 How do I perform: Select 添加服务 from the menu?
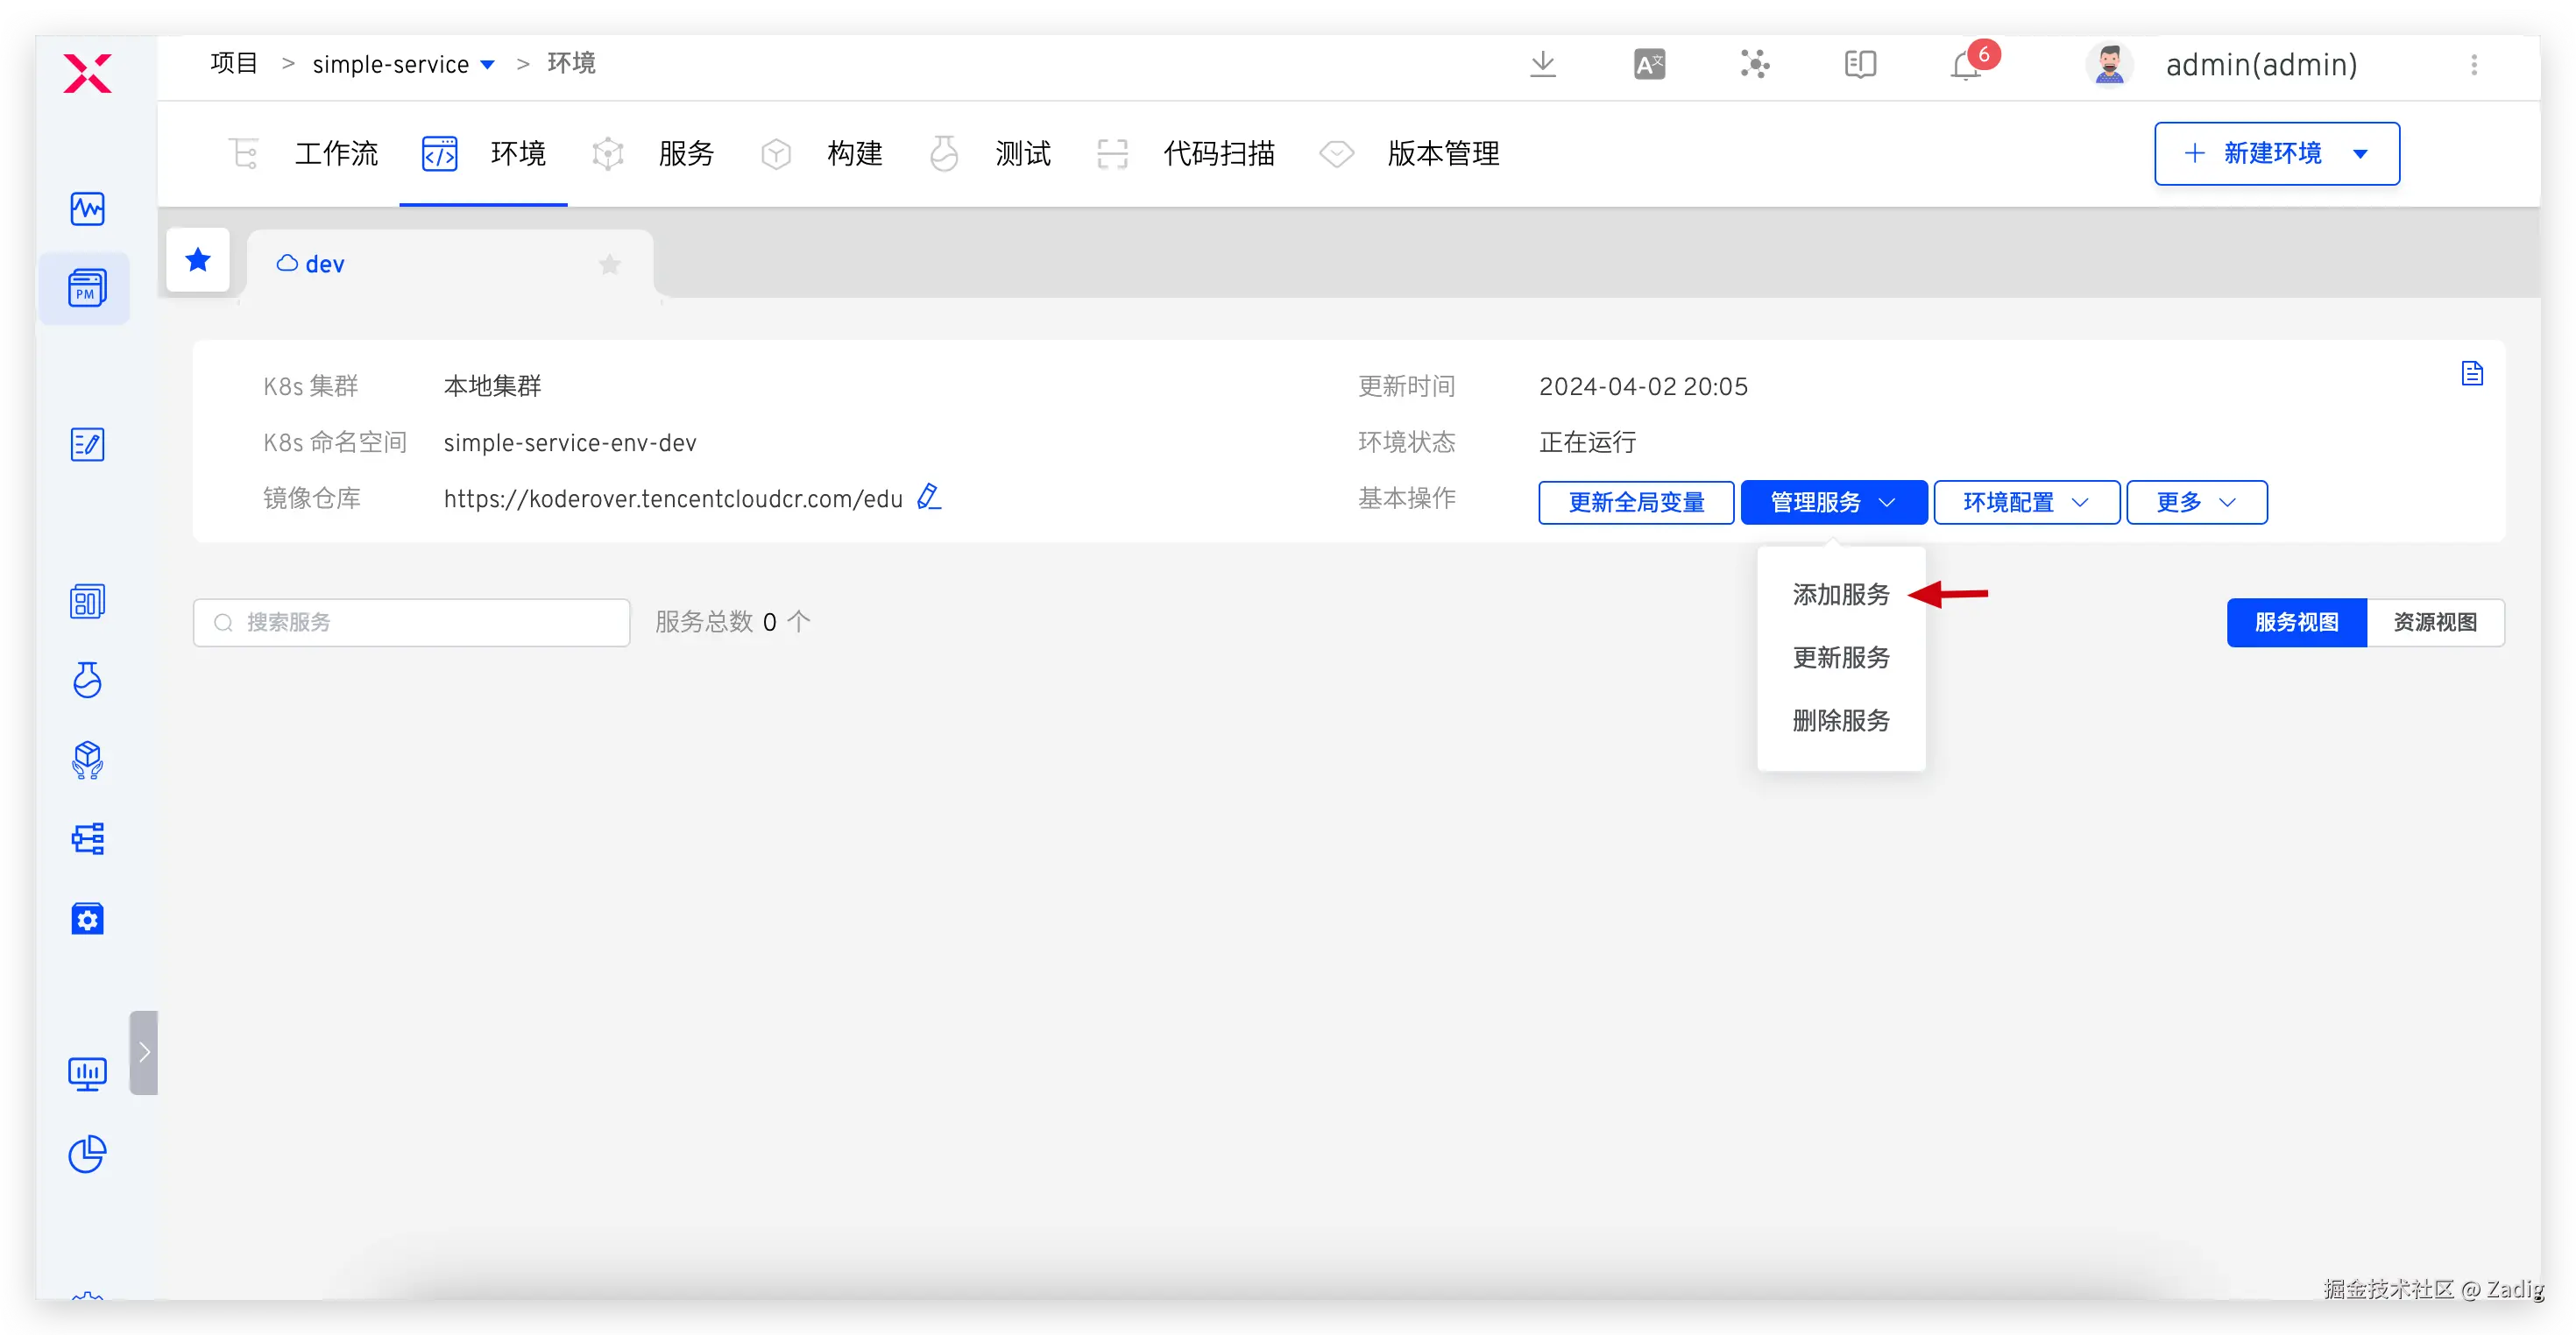point(1840,595)
